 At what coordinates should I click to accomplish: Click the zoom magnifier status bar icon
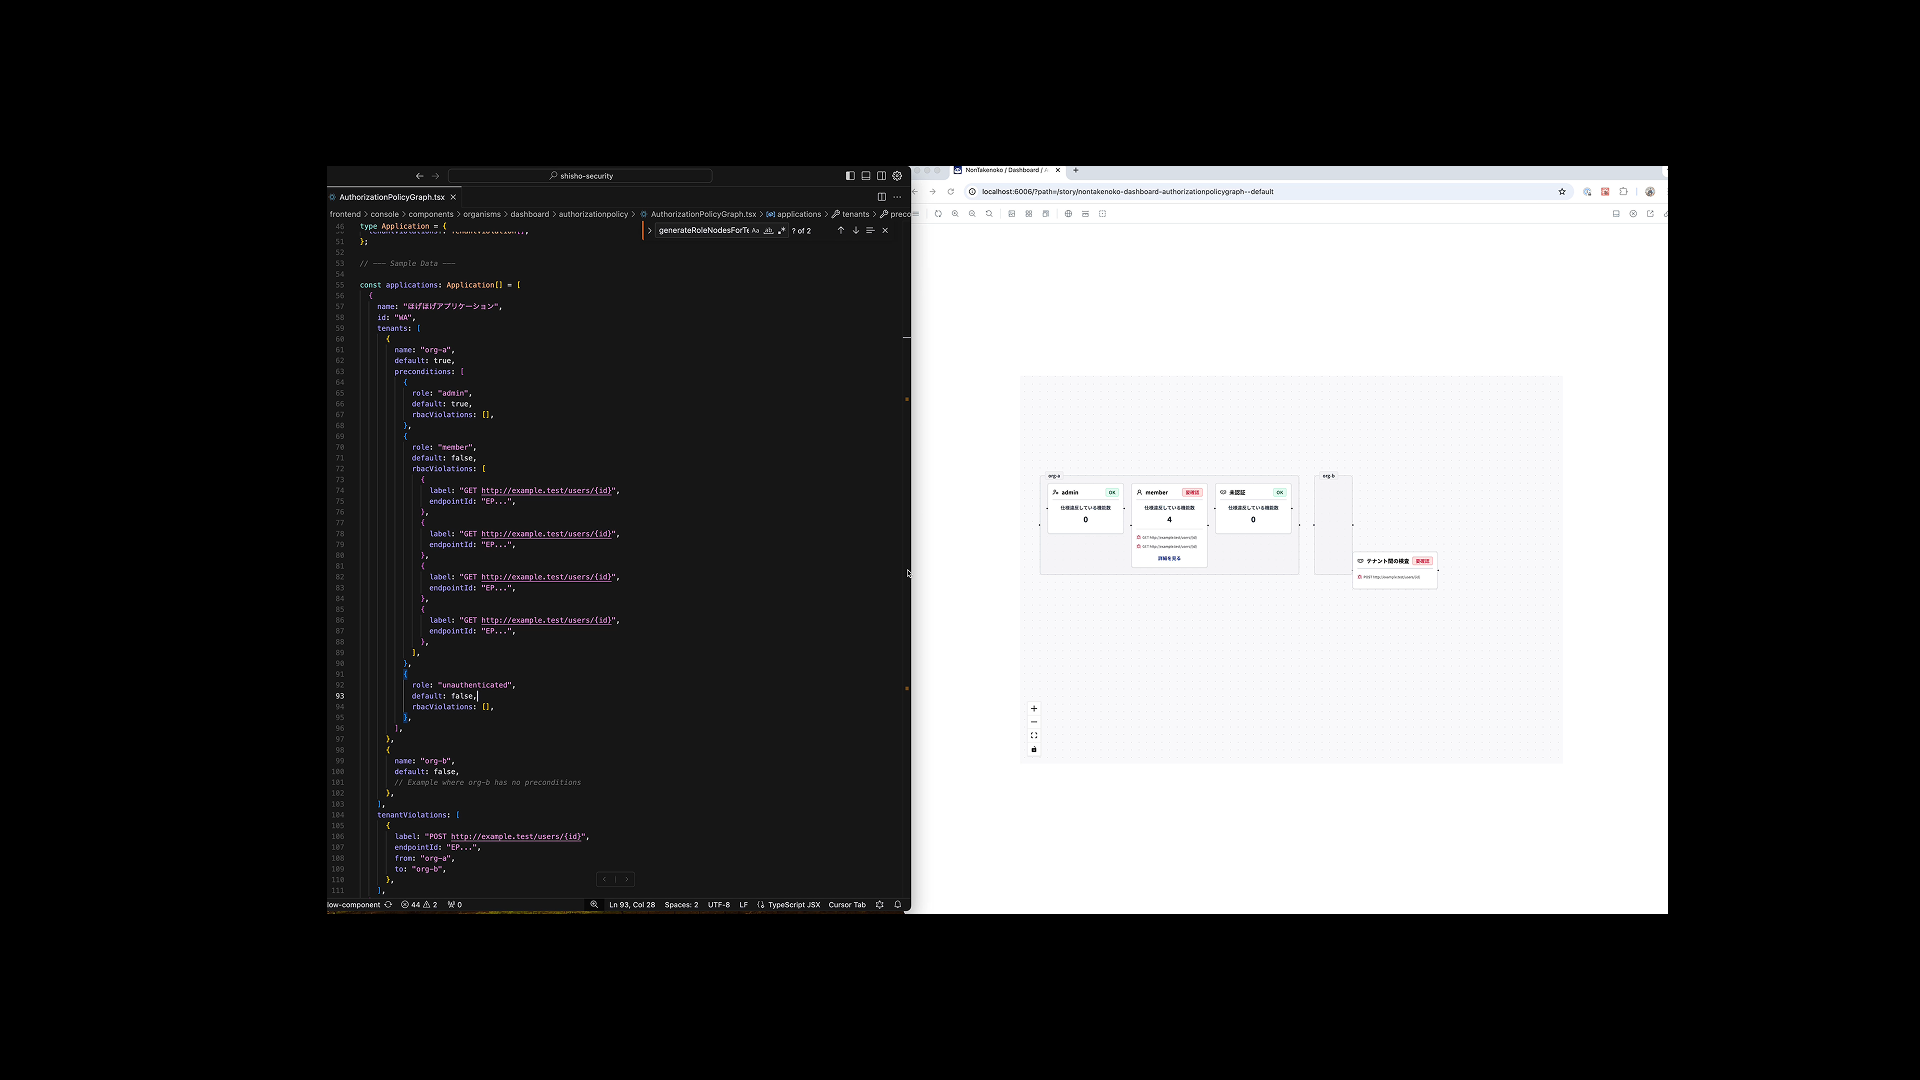pos(594,905)
